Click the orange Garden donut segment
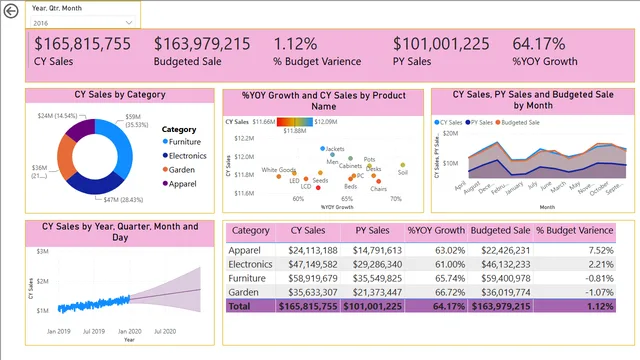This screenshot has width=640, height=360. 65,157
